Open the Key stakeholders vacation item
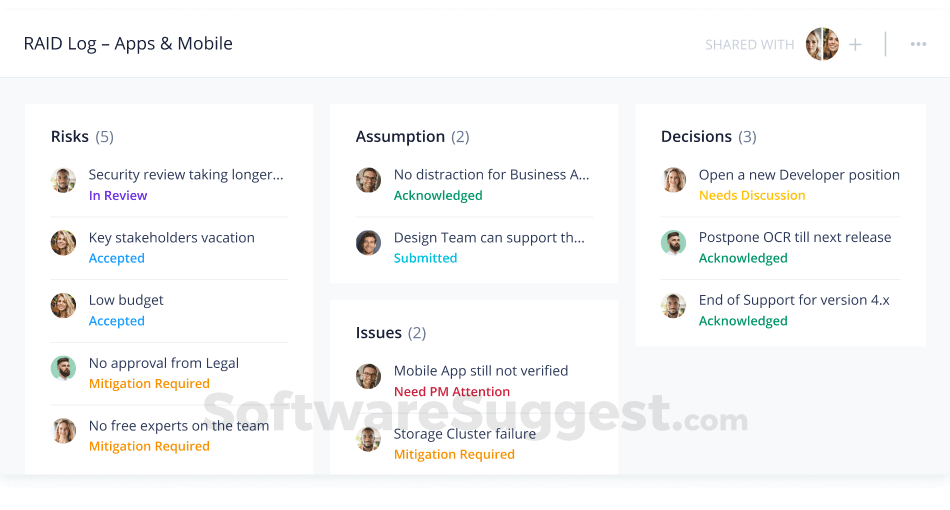The width and height of the screenshot is (950, 510). pyautogui.click(x=171, y=238)
